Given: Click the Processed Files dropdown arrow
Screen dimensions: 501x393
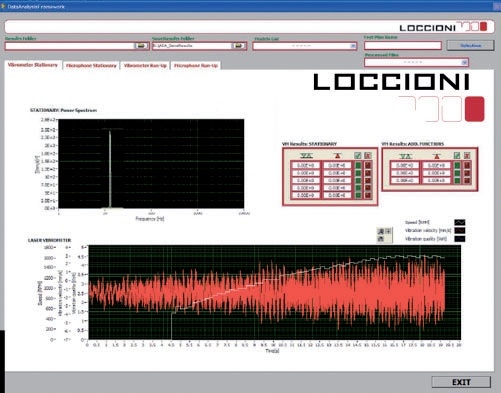Looking at the screenshot, I should point(464,62).
